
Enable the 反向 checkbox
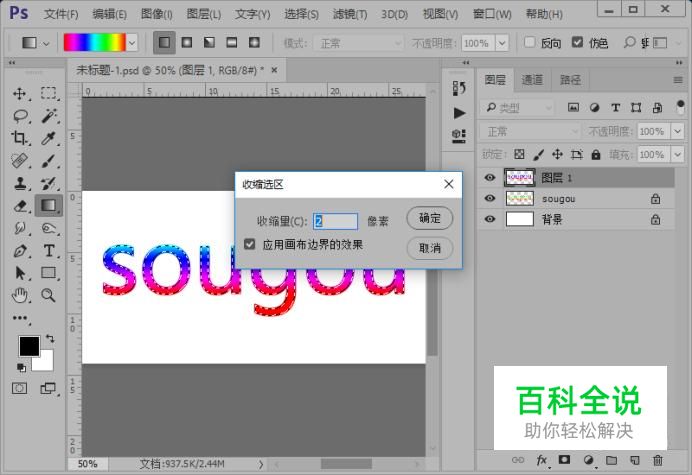(x=529, y=44)
